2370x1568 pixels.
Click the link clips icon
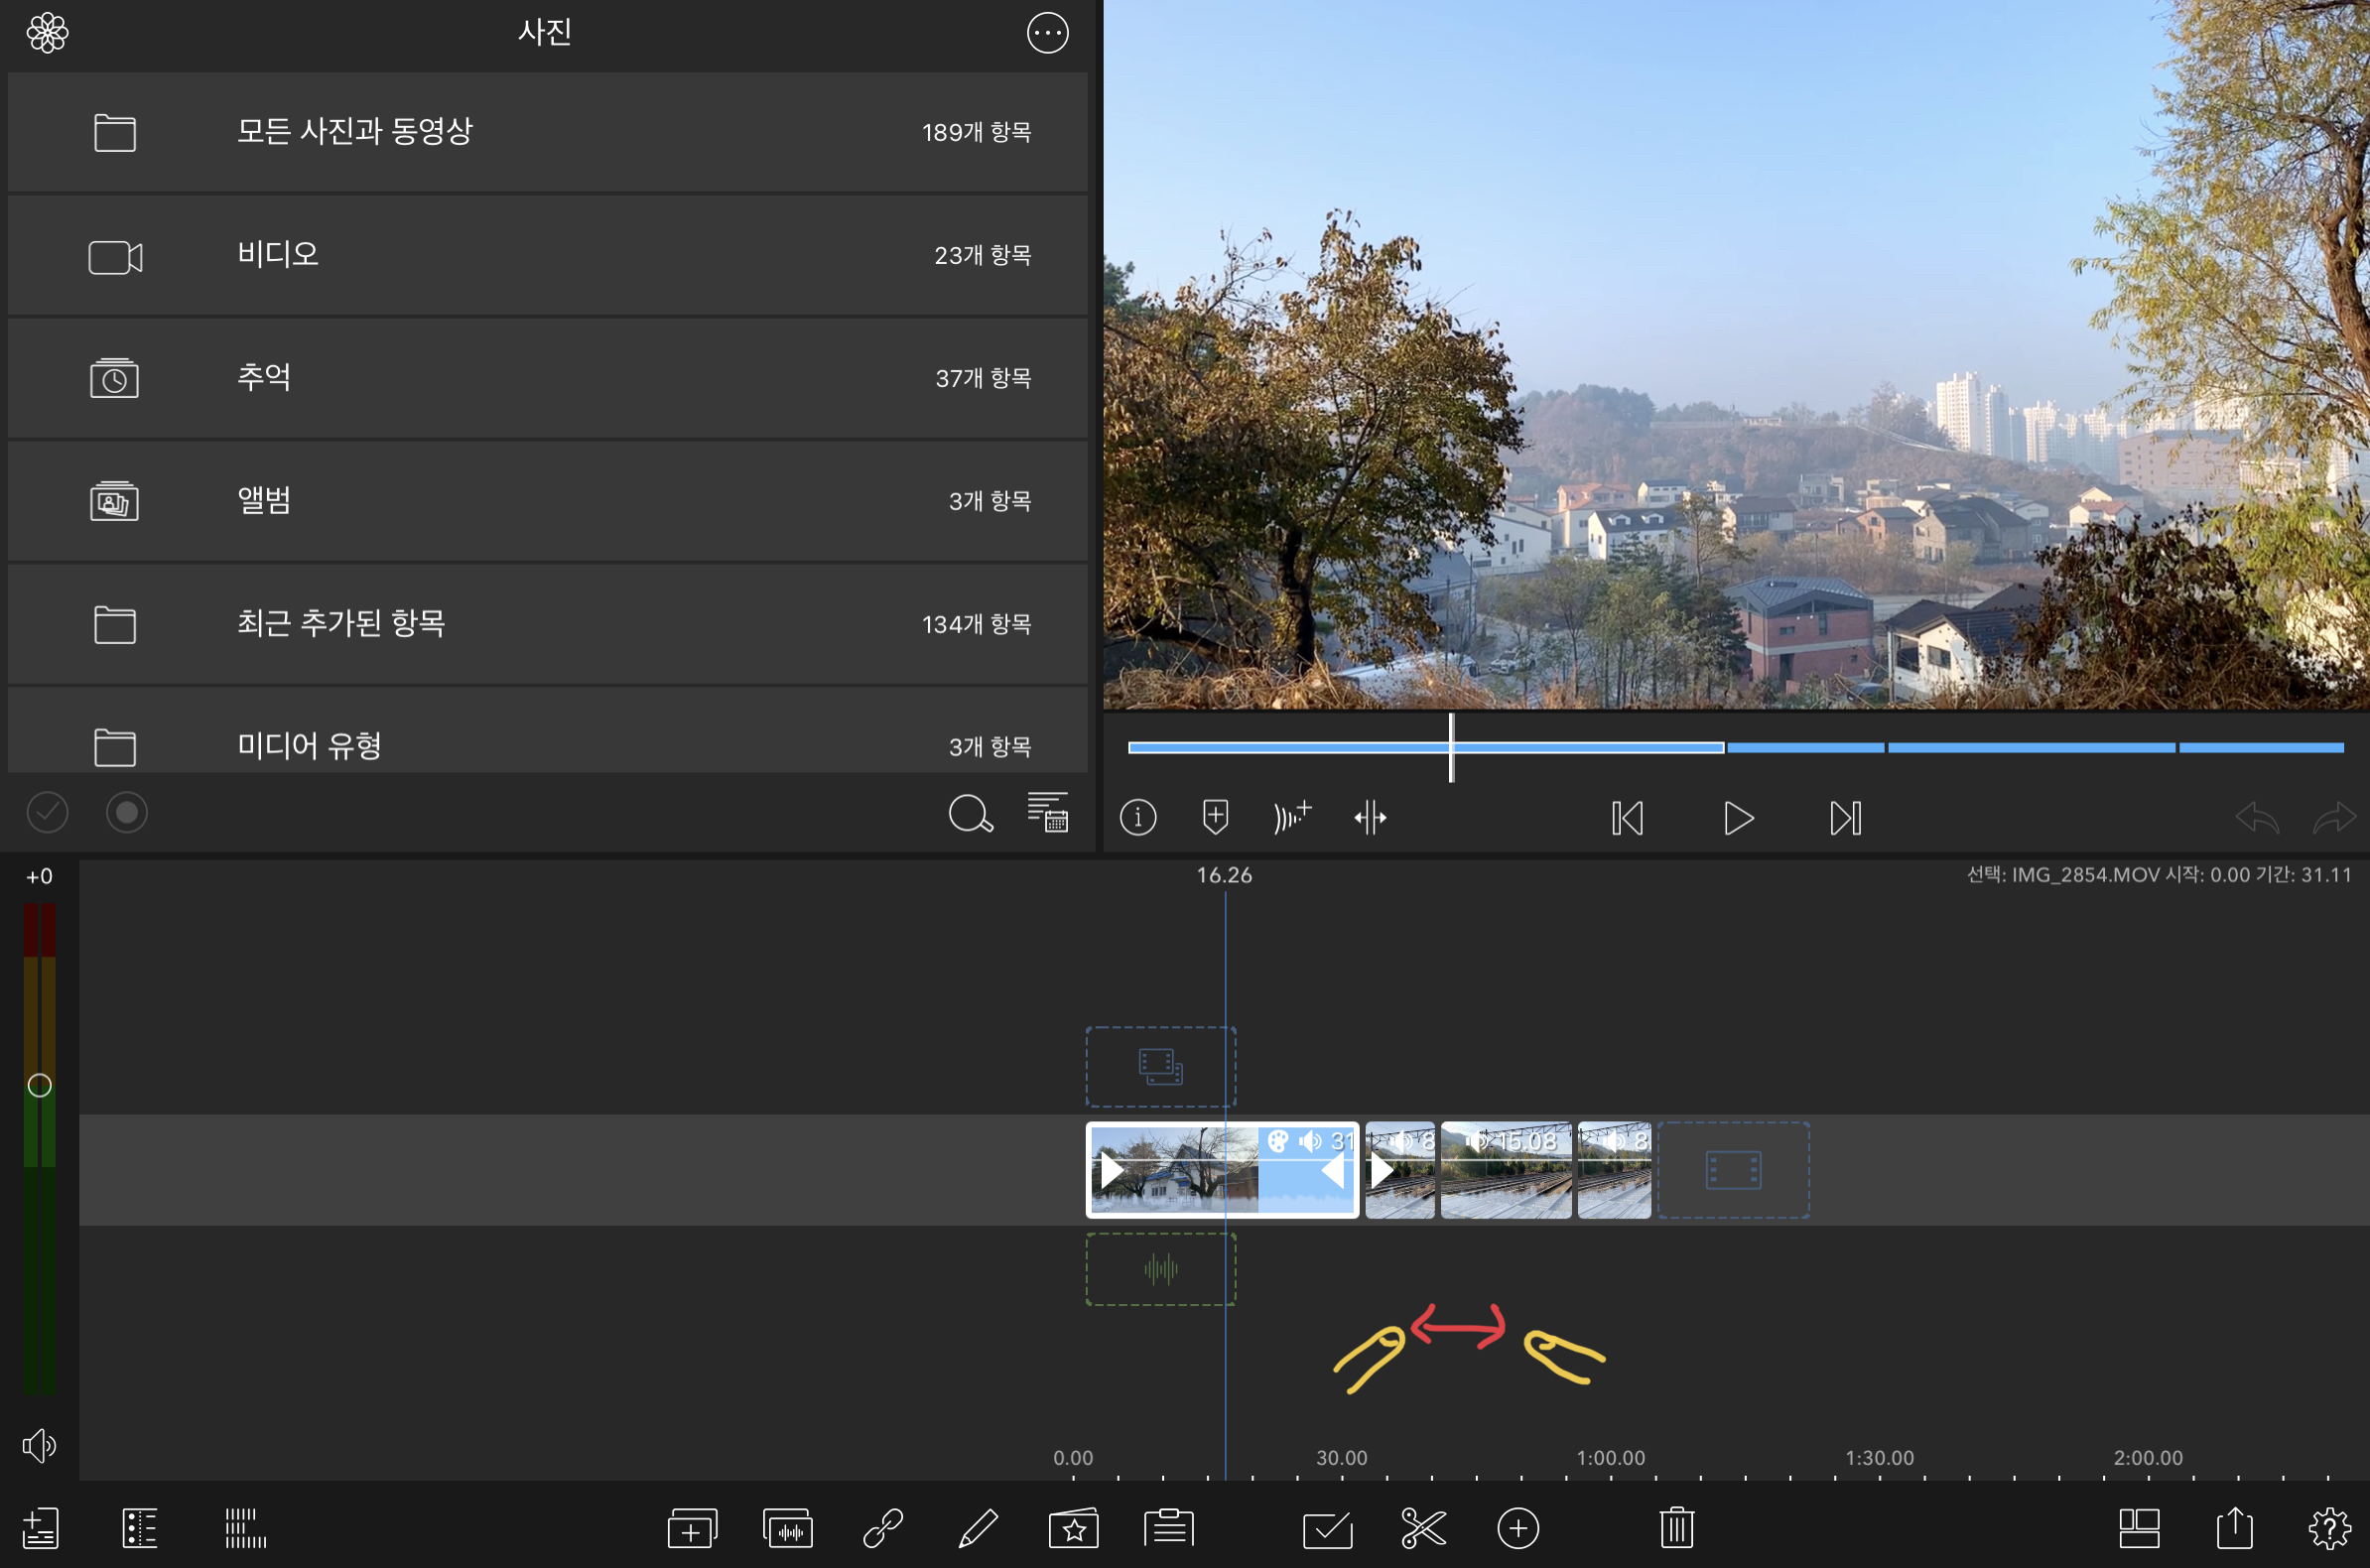coord(883,1528)
